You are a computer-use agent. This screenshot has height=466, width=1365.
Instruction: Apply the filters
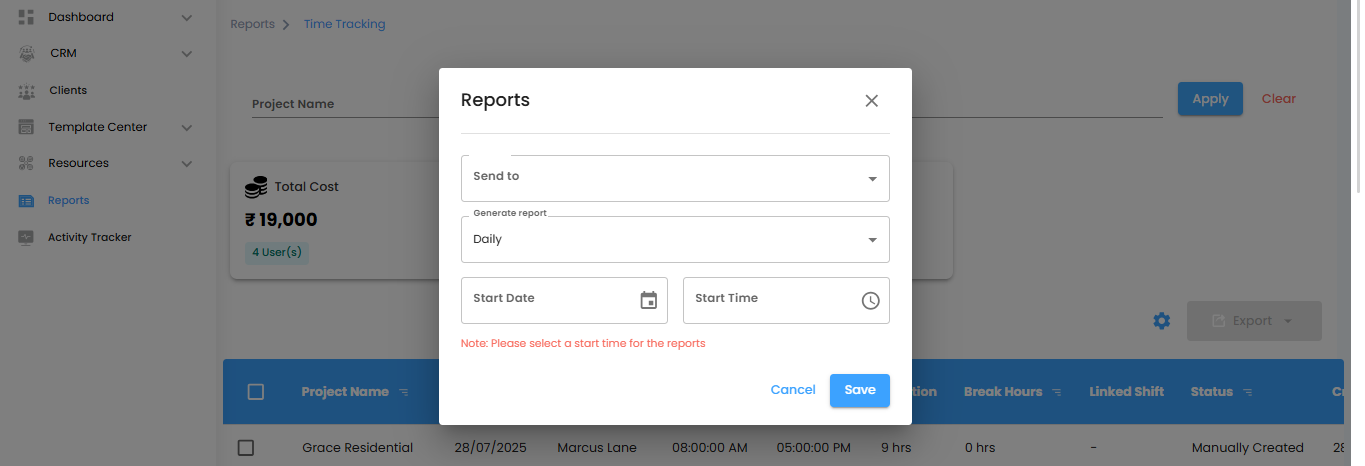1210,99
